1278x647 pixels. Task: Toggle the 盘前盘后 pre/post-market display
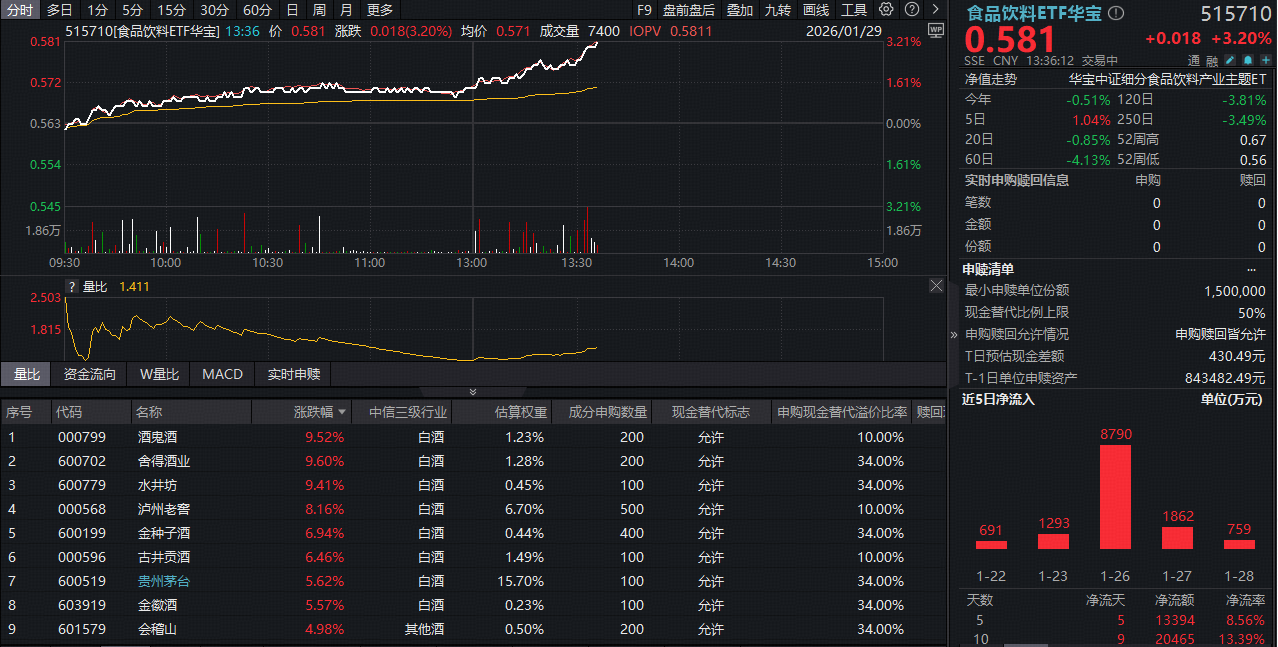point(689,10)
